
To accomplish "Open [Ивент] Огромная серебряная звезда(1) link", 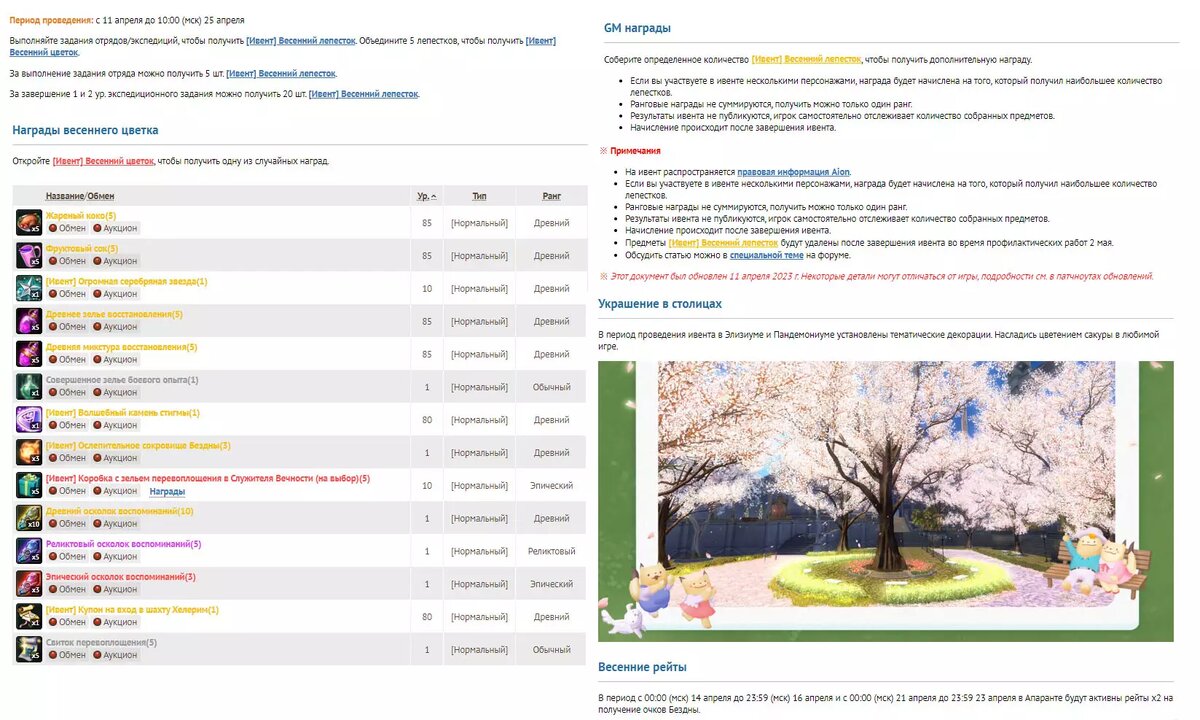I will pyautogui.click(x=127, y=282).
